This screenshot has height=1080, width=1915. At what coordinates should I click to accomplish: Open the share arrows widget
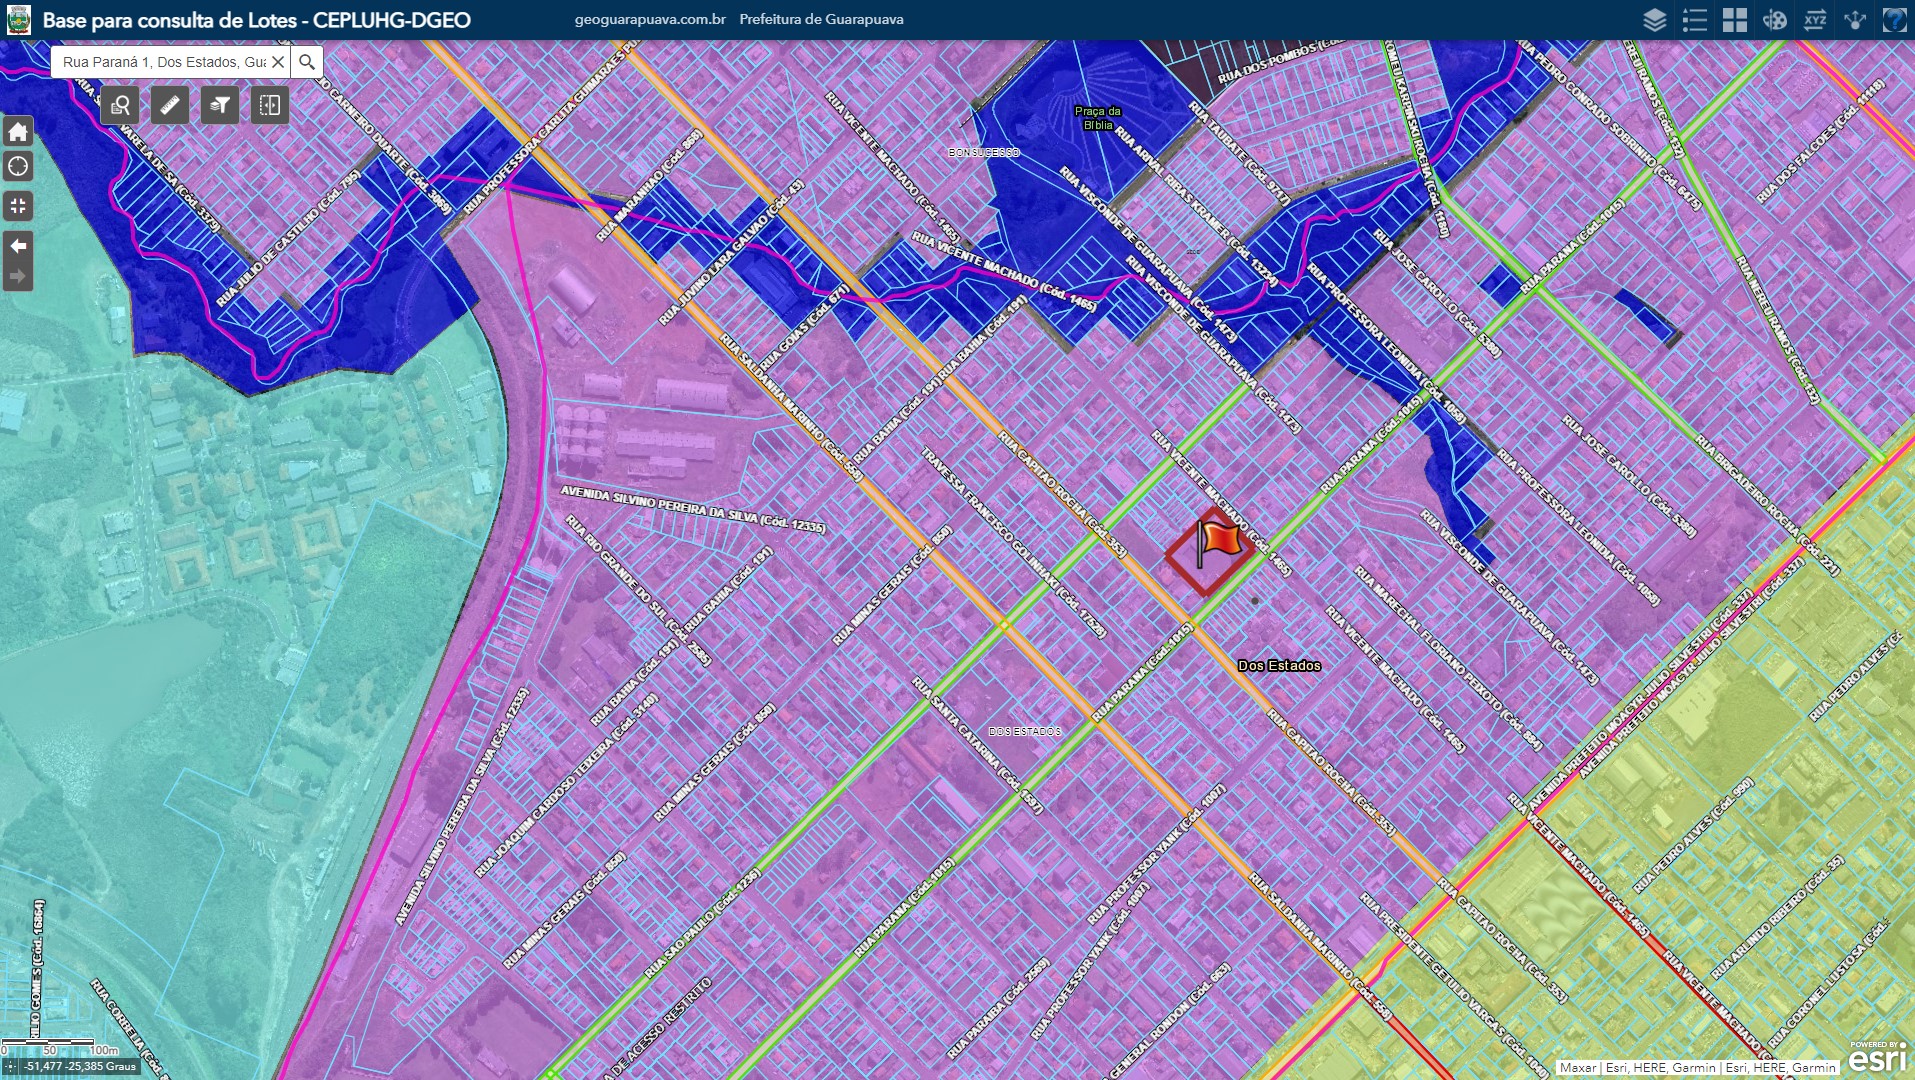1855,20
